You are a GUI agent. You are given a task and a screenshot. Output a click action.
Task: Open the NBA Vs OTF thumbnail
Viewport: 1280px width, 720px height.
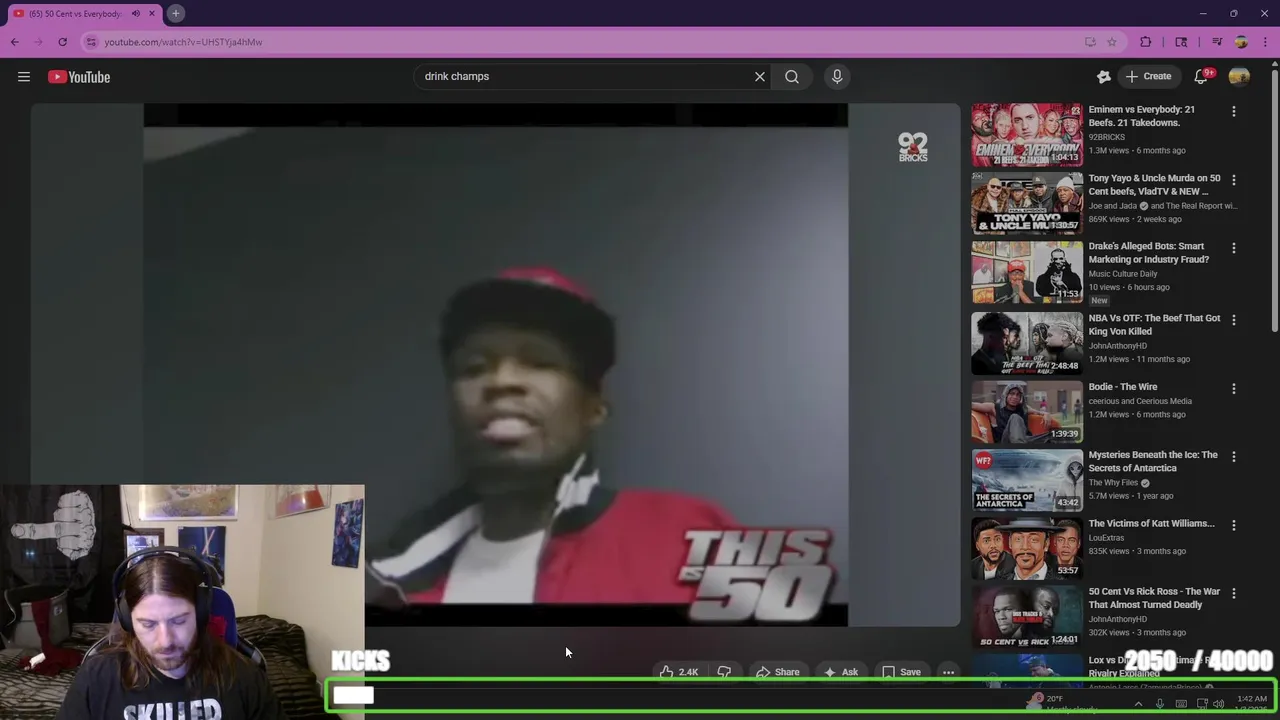coord(1026,343)
